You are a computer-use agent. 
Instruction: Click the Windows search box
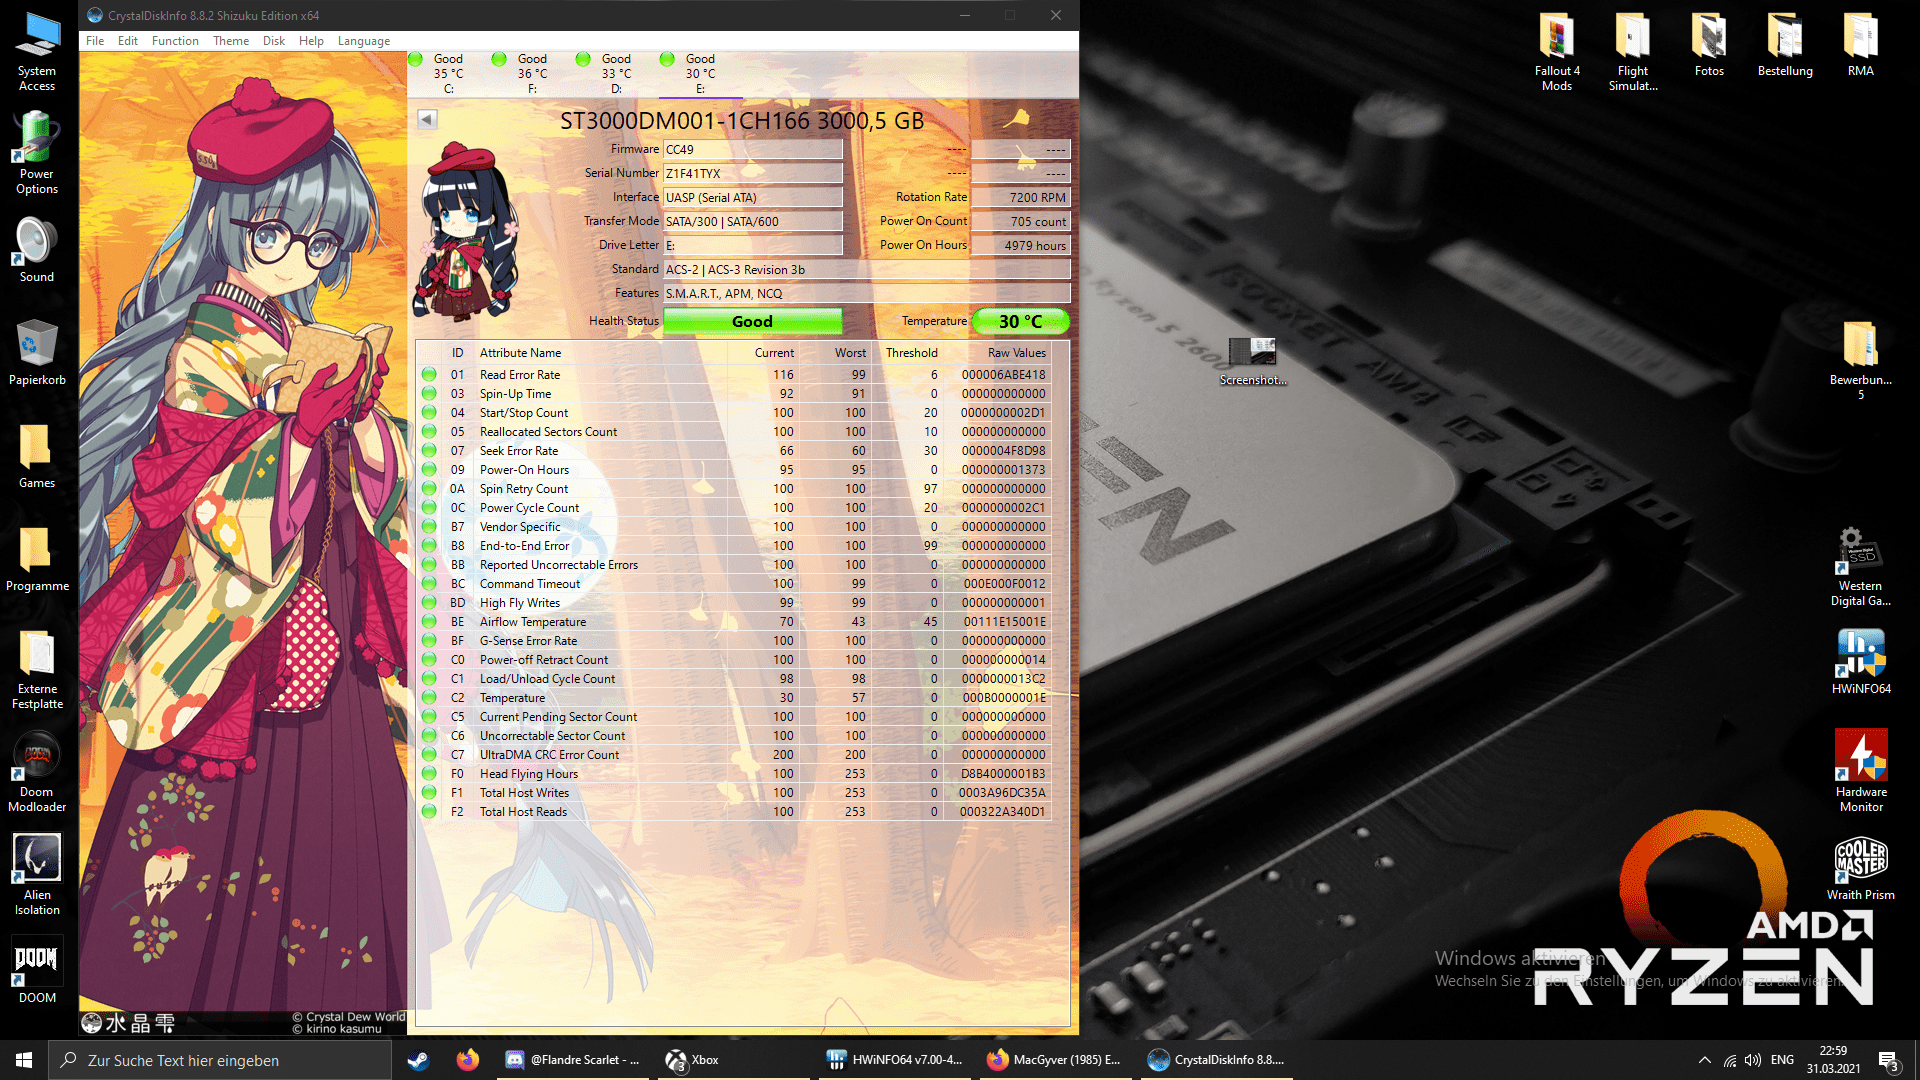(x=220, y=1060)
